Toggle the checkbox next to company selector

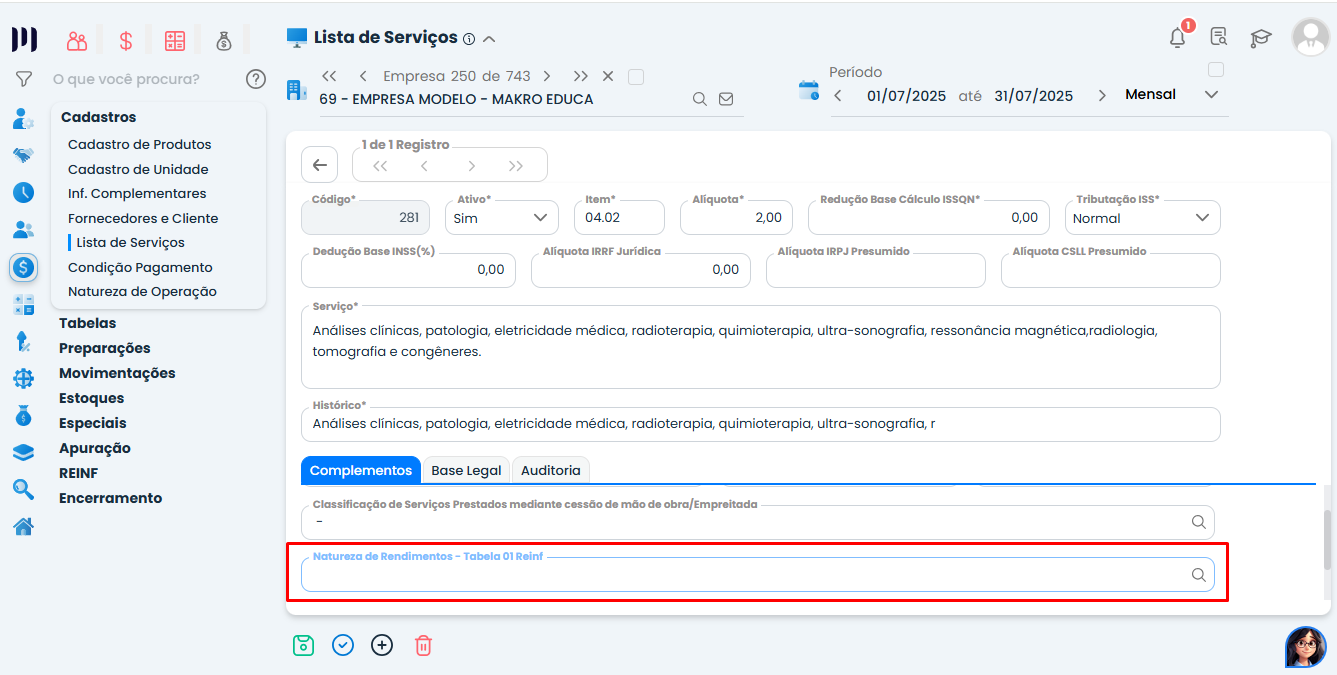(x=636, y=76)
